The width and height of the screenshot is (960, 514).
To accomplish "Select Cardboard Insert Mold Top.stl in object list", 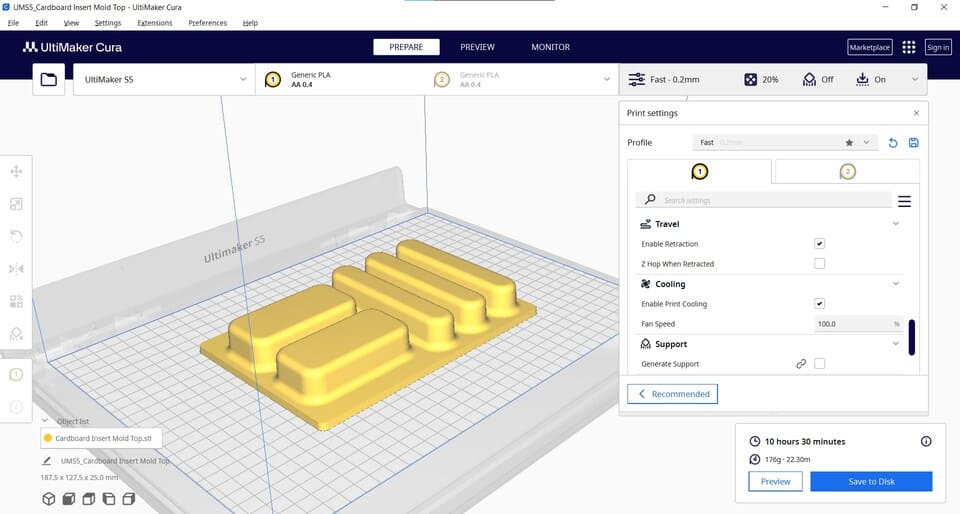I will [x=101, y=438].
